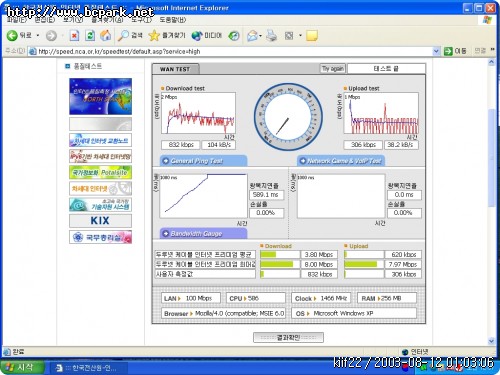Switch to Internet Explorer taskbar window button
Screen dimensions: 500x375
89,368
